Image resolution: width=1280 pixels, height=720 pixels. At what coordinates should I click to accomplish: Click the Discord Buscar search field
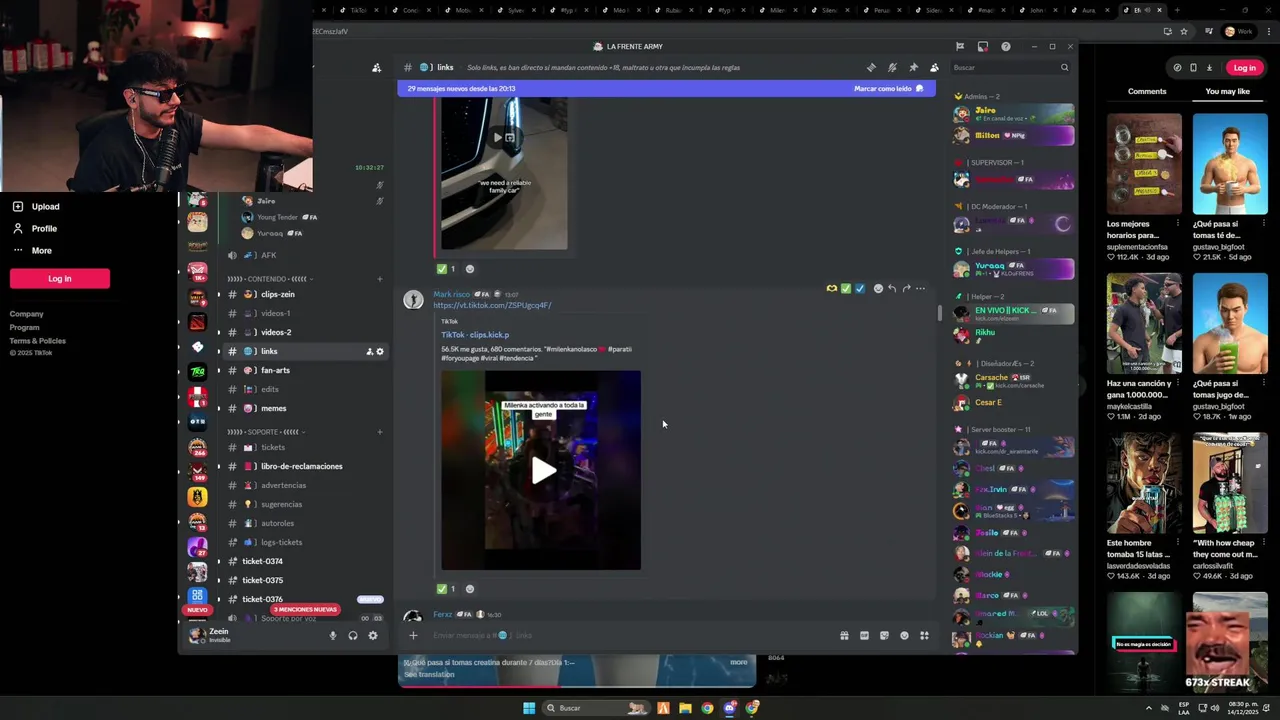coord(1010,67)
